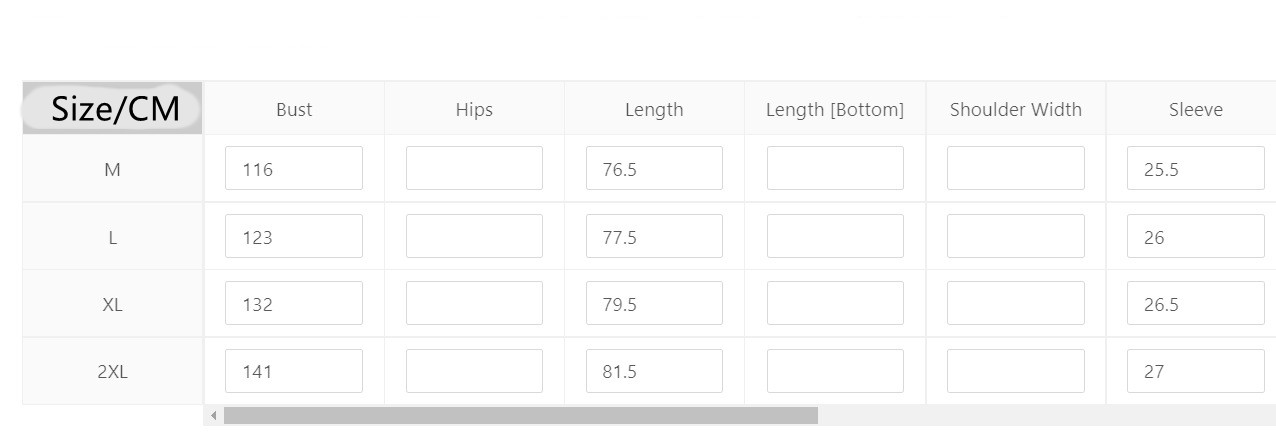
Task: Focus the Bust field showing 141
Action: click(293, 371)
